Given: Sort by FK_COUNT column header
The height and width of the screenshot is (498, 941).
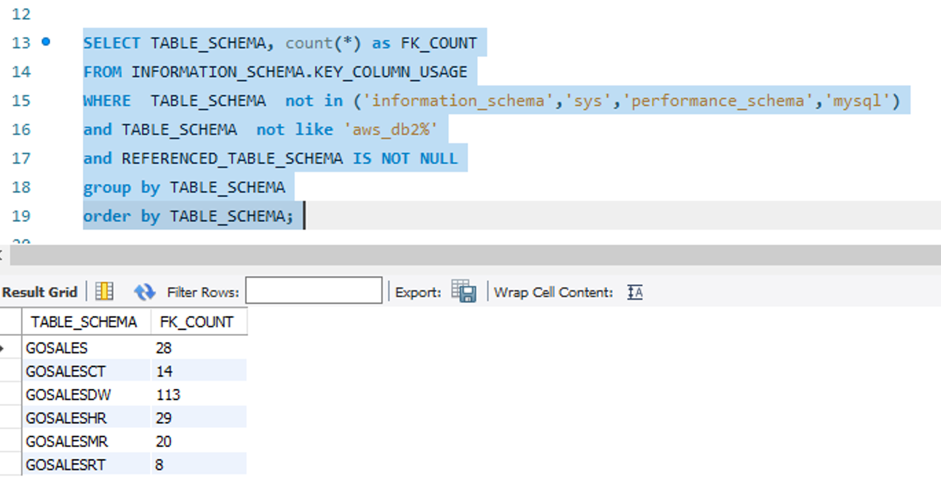Looking at the screenshot, I should pos(199,322).
